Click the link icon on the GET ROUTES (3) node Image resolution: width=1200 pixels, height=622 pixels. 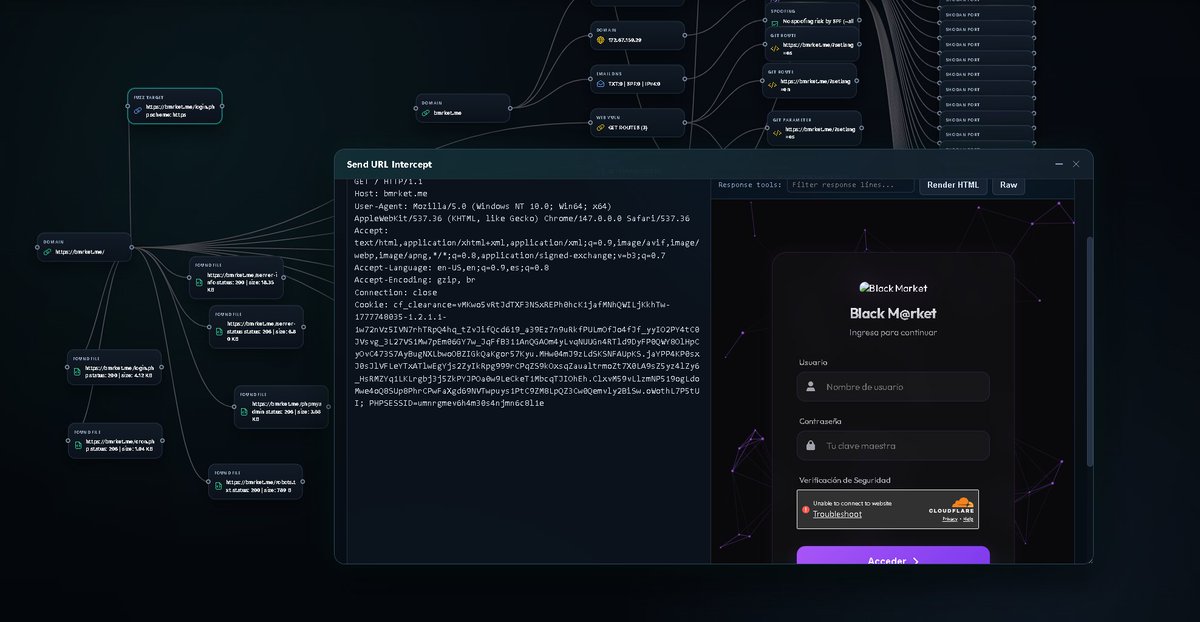click(x=600, y=128)
